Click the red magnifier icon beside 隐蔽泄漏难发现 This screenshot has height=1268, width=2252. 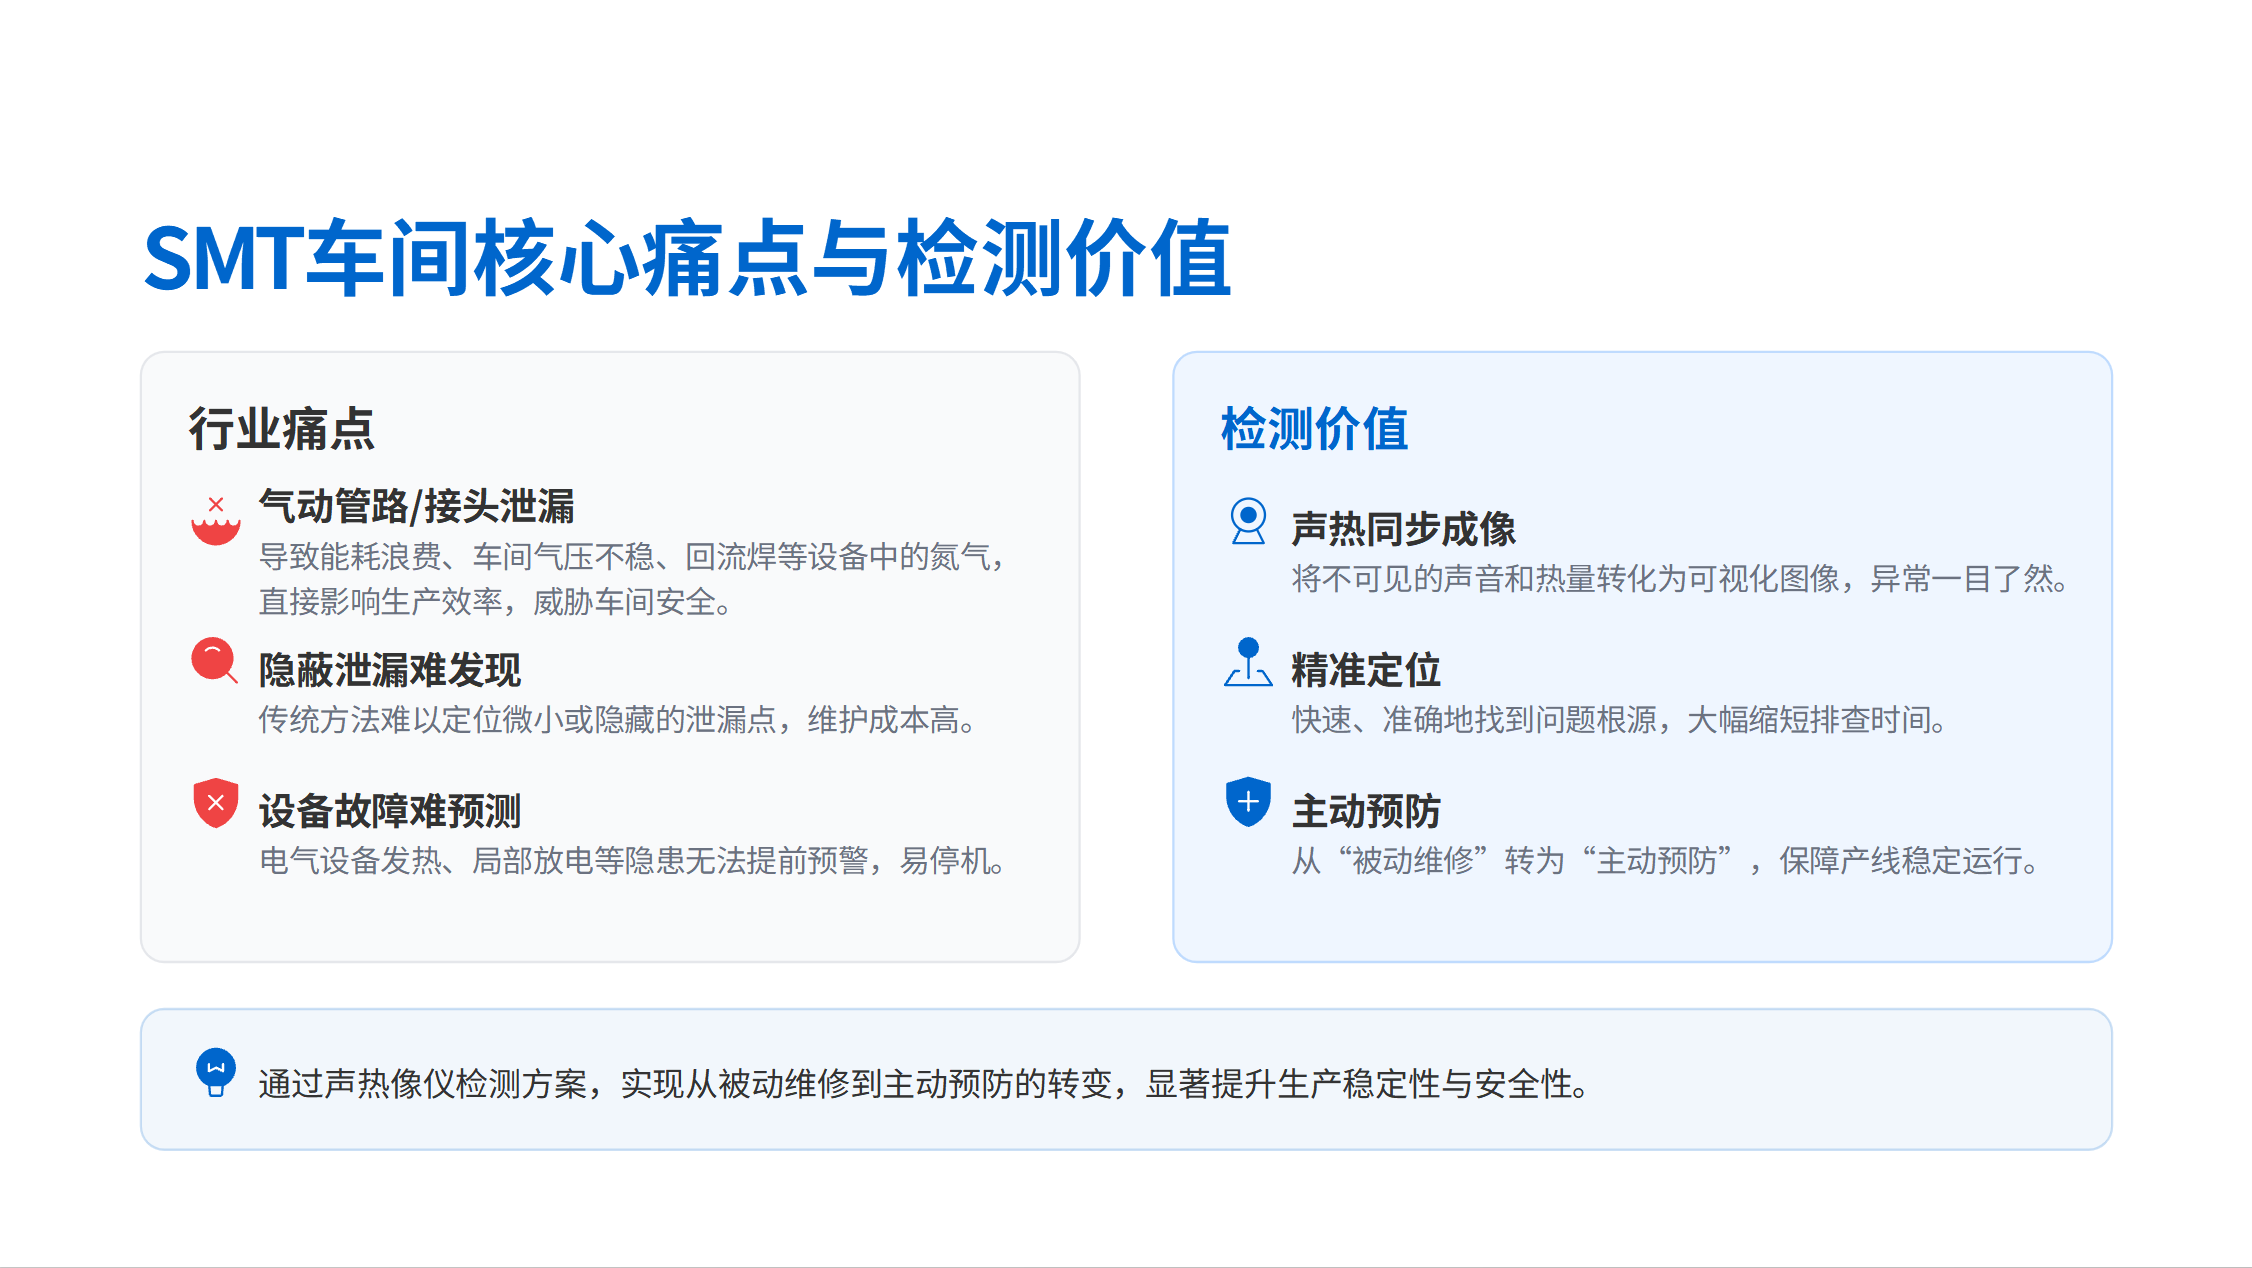click(213, 660)
